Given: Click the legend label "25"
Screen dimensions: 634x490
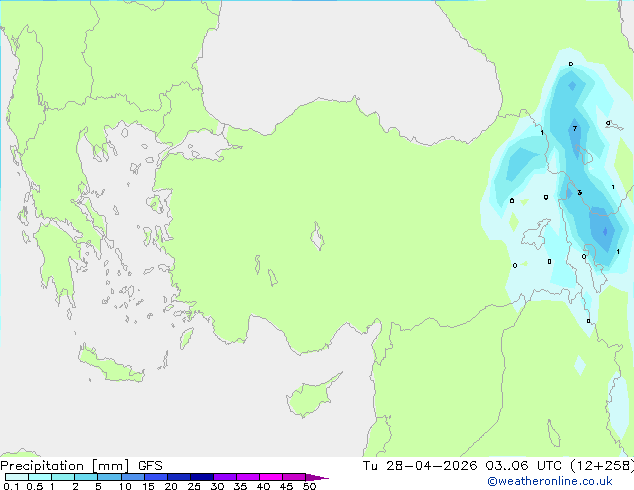Looking at the screenshot, I should [194, 486].
